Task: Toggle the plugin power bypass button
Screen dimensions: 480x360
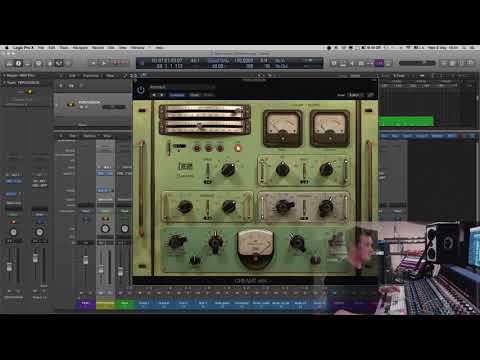Action: click(x=141, y=90)
